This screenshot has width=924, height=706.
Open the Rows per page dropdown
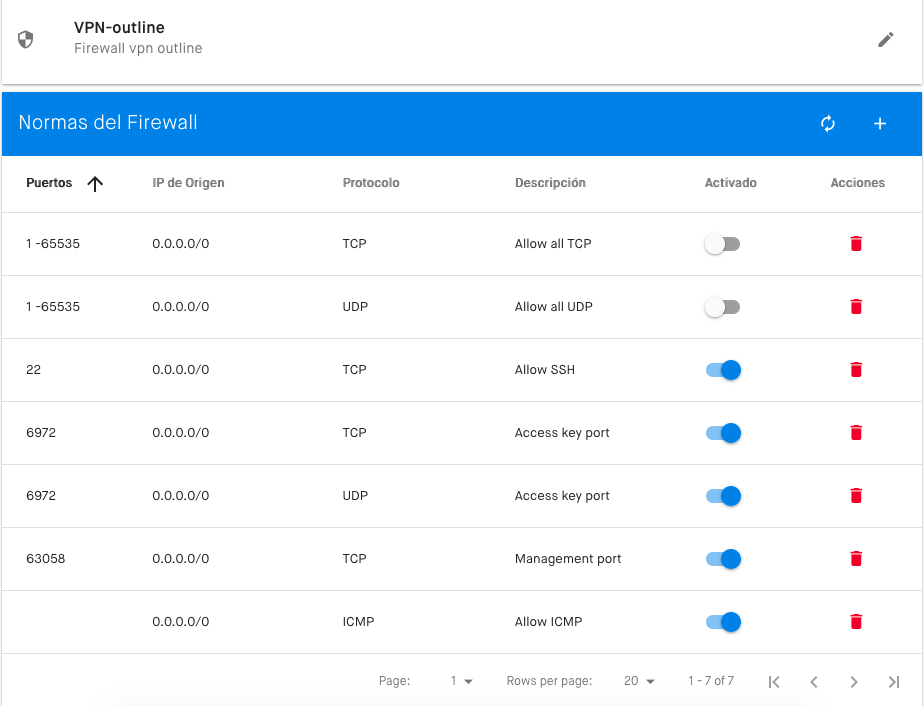click(x=639, y=681)
